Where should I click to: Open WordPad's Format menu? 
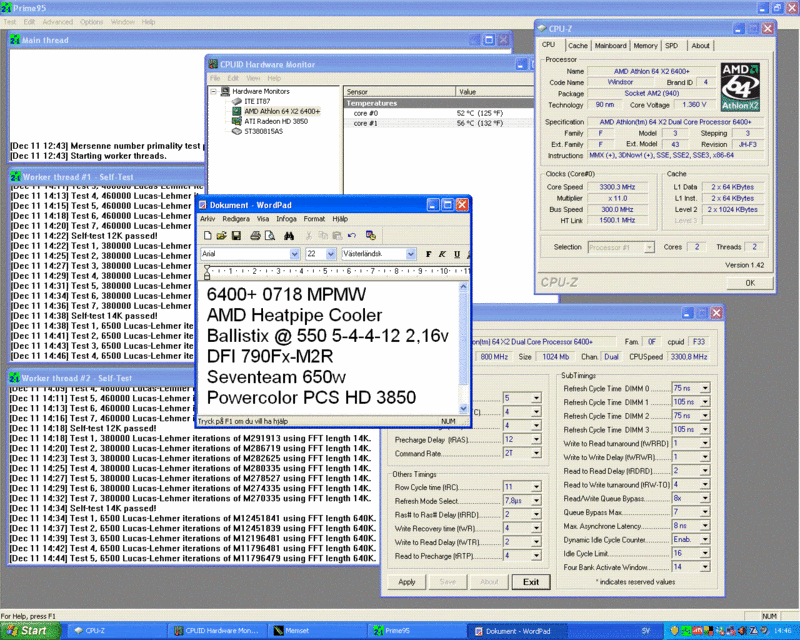click(314, 219)
